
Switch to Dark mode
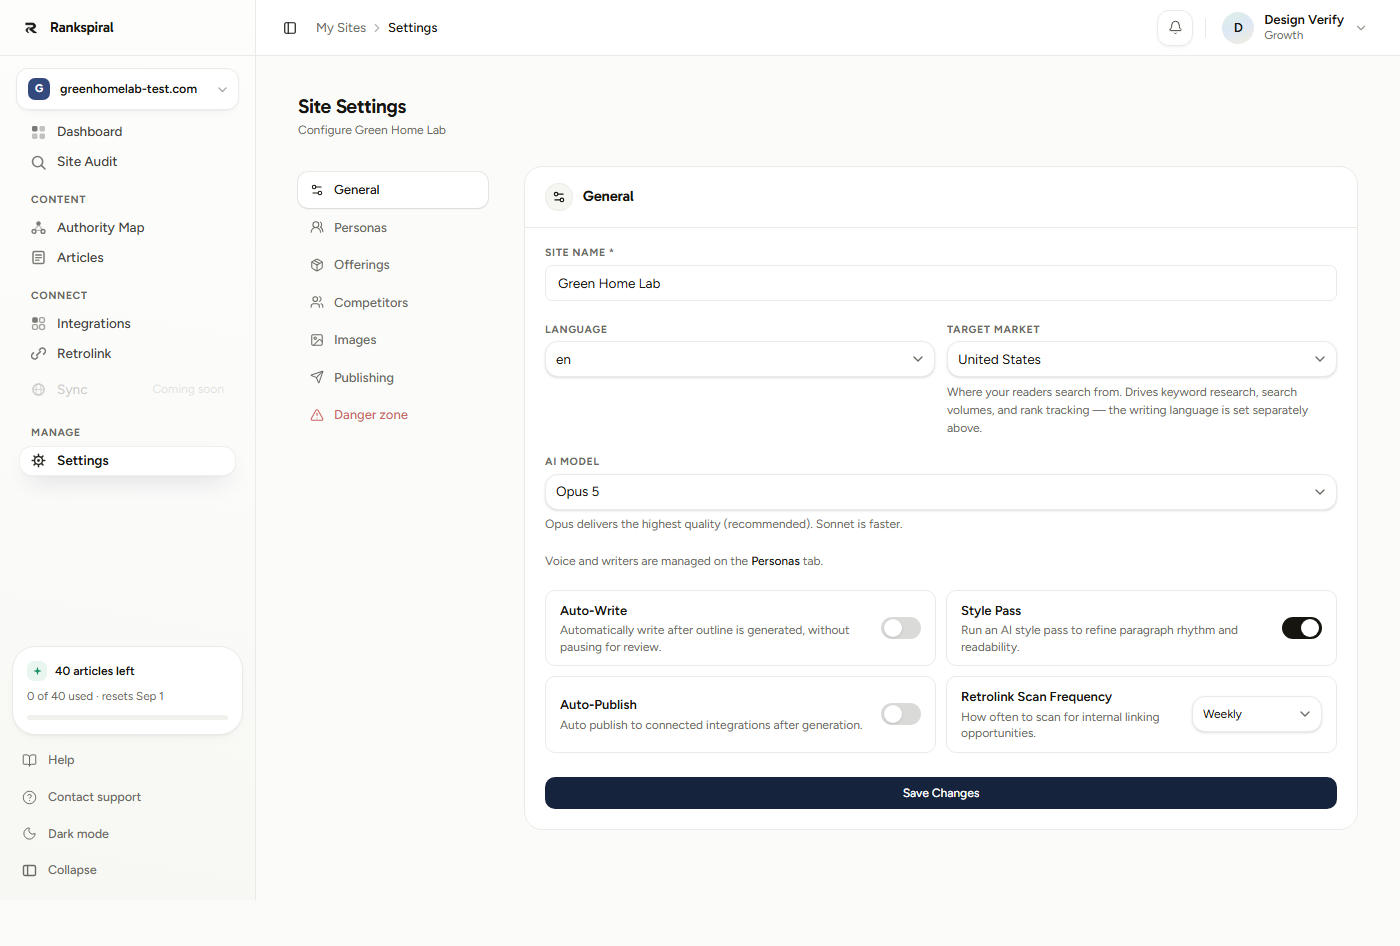tap(78, 834)
